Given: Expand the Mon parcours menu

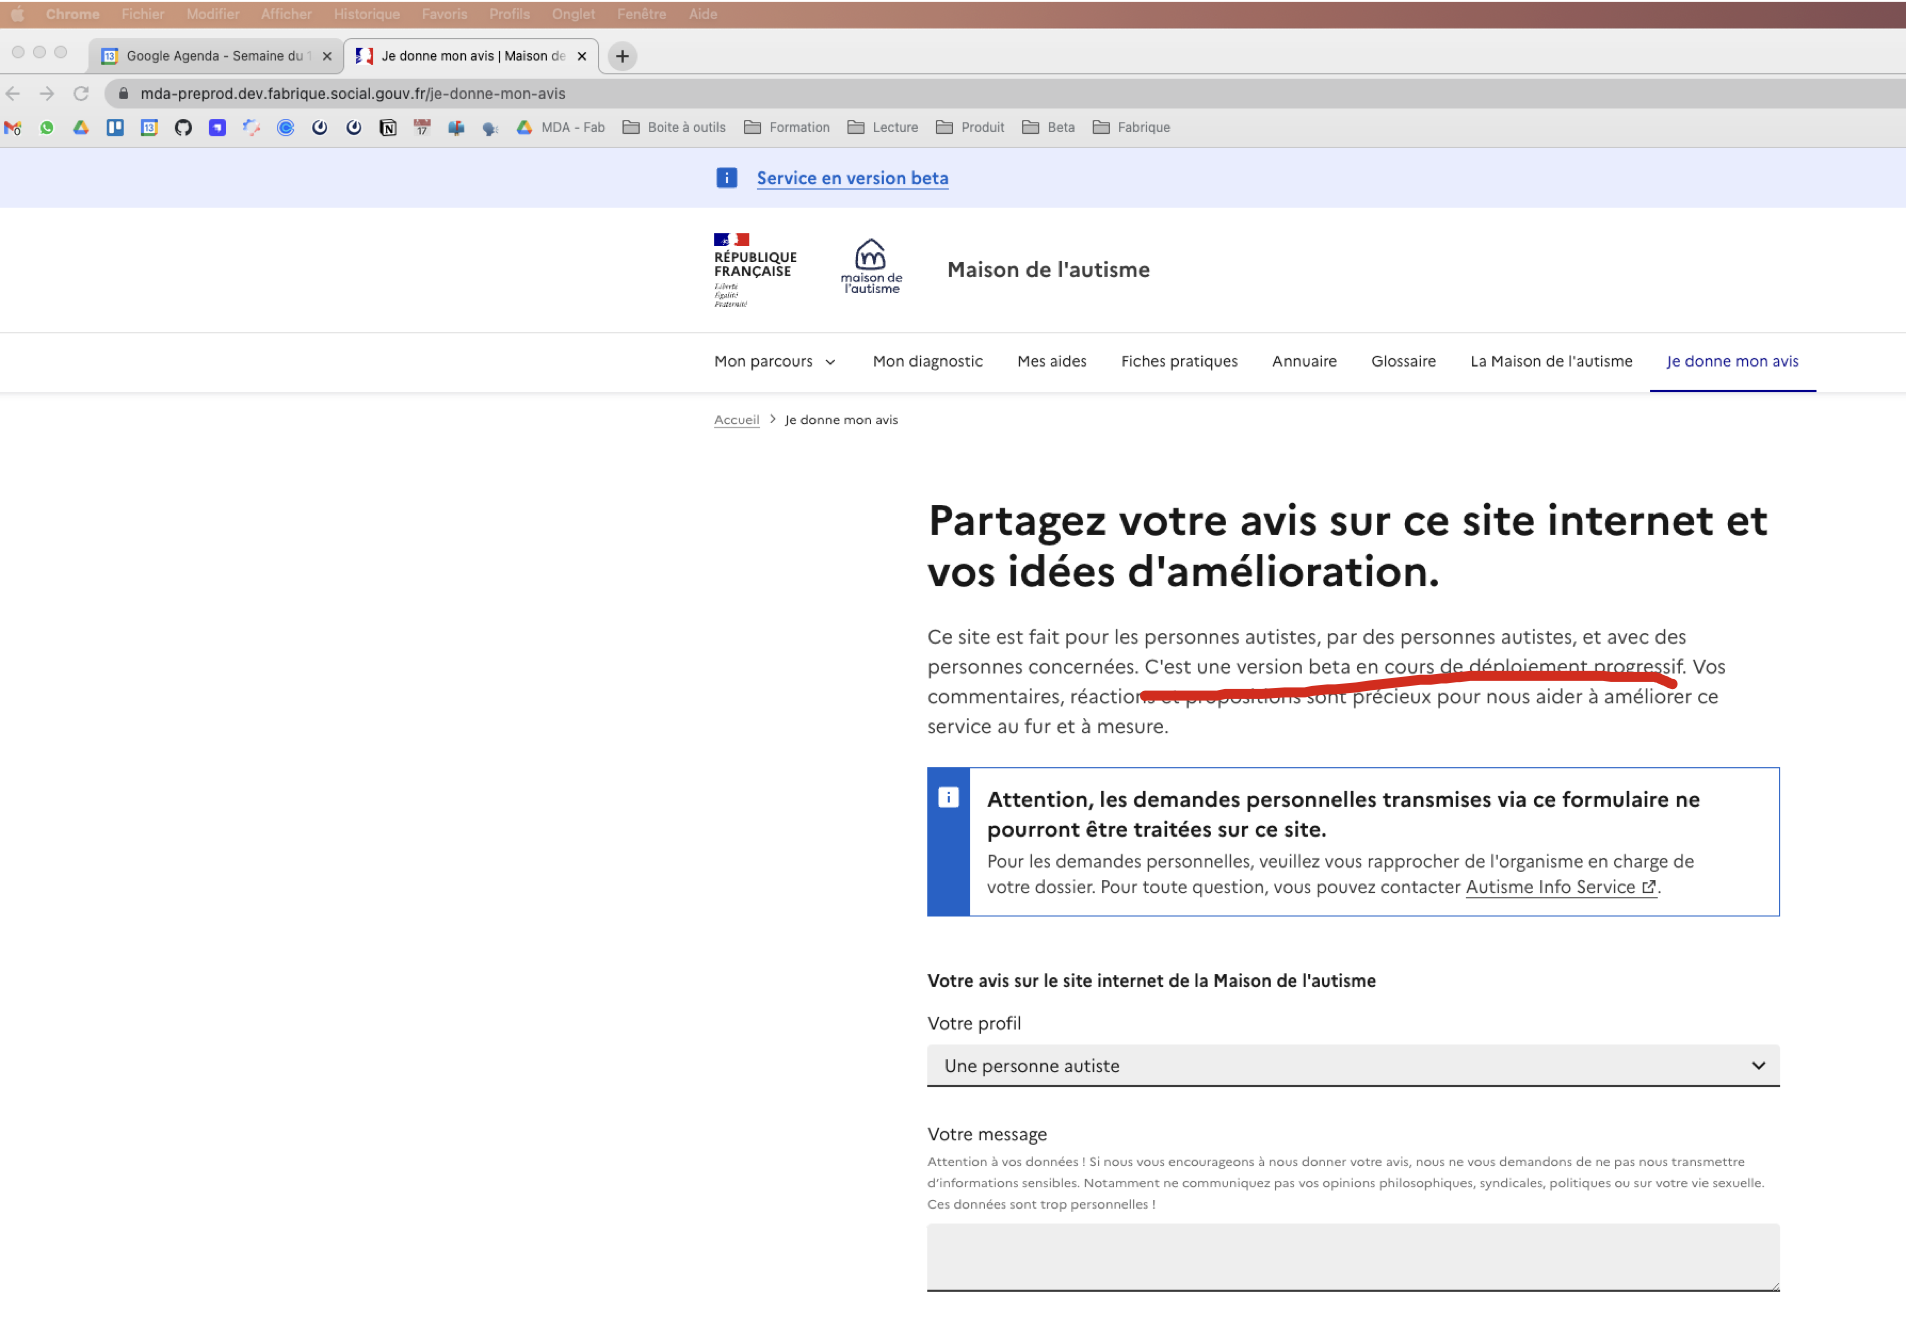Looking at the screenshot, I should (774, 361).
